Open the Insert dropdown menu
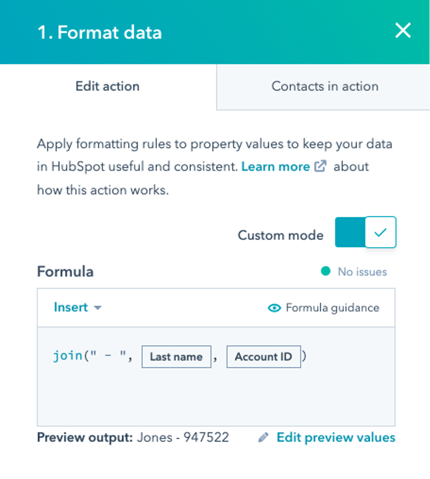 [77, 307]
